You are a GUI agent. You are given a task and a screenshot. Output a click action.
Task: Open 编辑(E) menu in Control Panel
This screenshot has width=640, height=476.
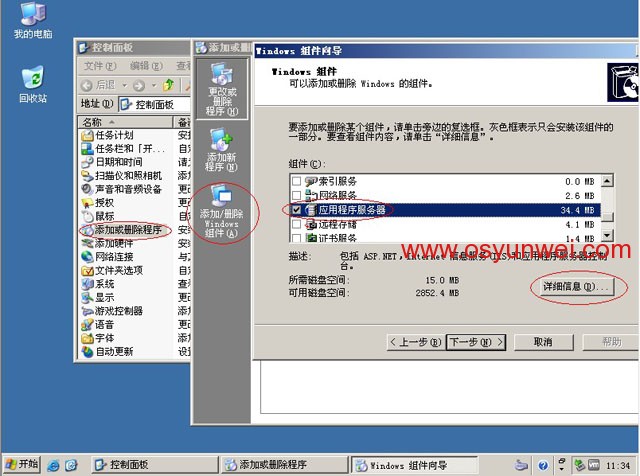(146, 66)
